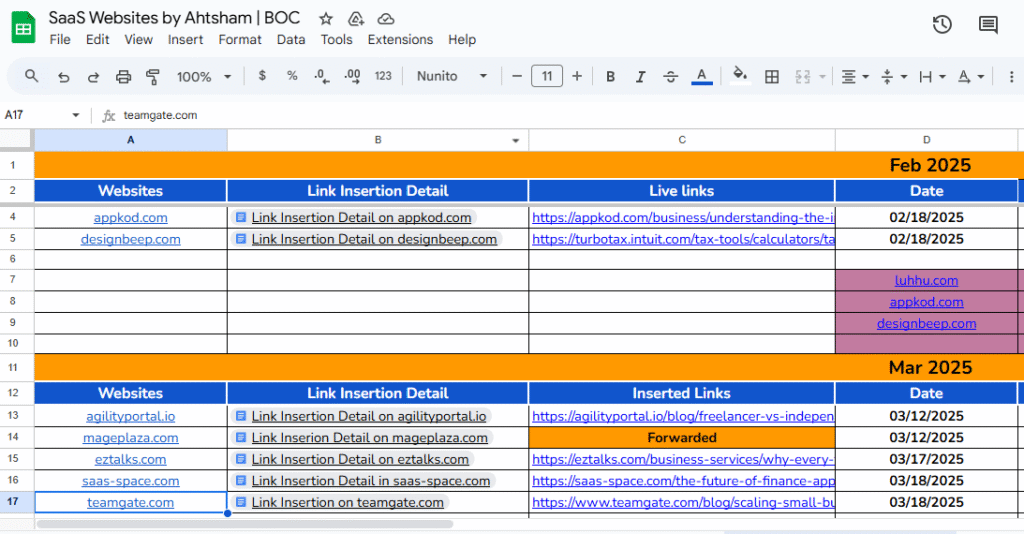This screenshot has width=1024, height=534.
Task: Select the row 14 header
Action: [13, 437]
